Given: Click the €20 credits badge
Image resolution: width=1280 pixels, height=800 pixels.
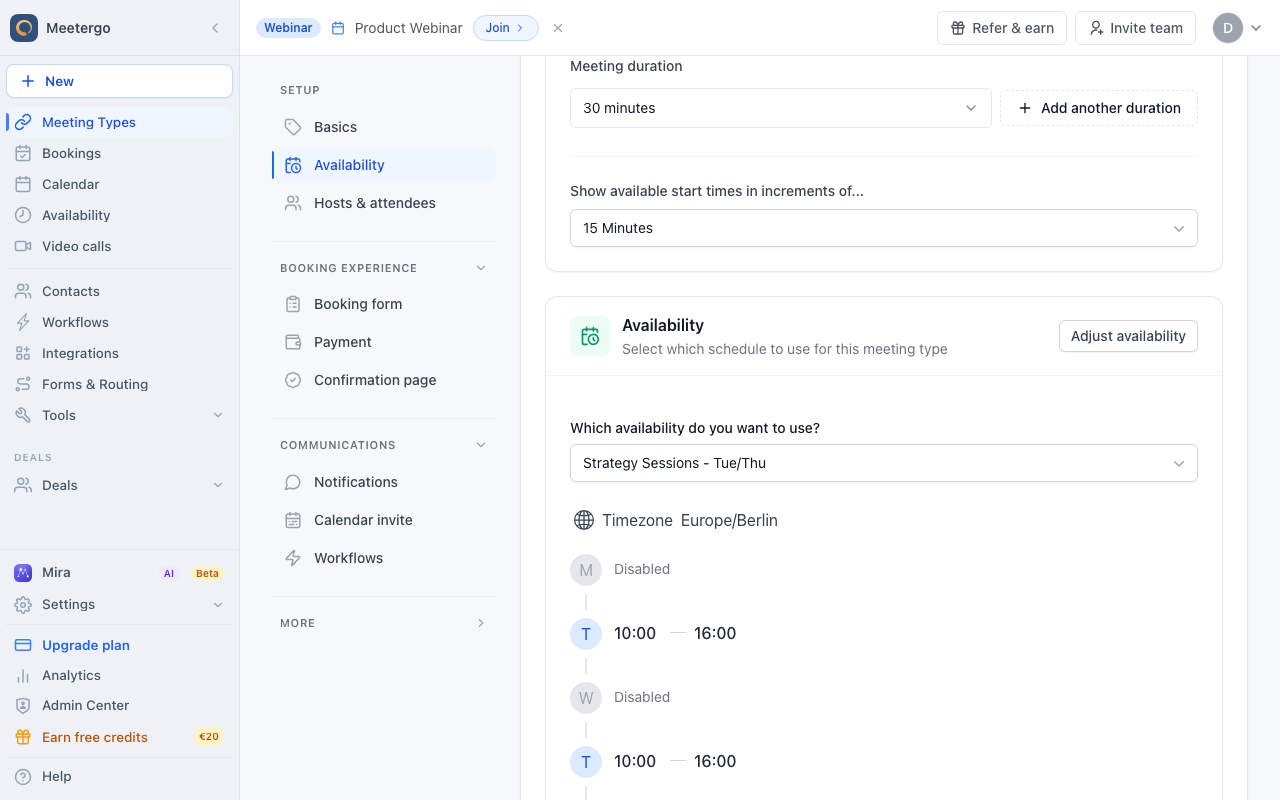Looking at the screenshot, I should pos(208,737).
